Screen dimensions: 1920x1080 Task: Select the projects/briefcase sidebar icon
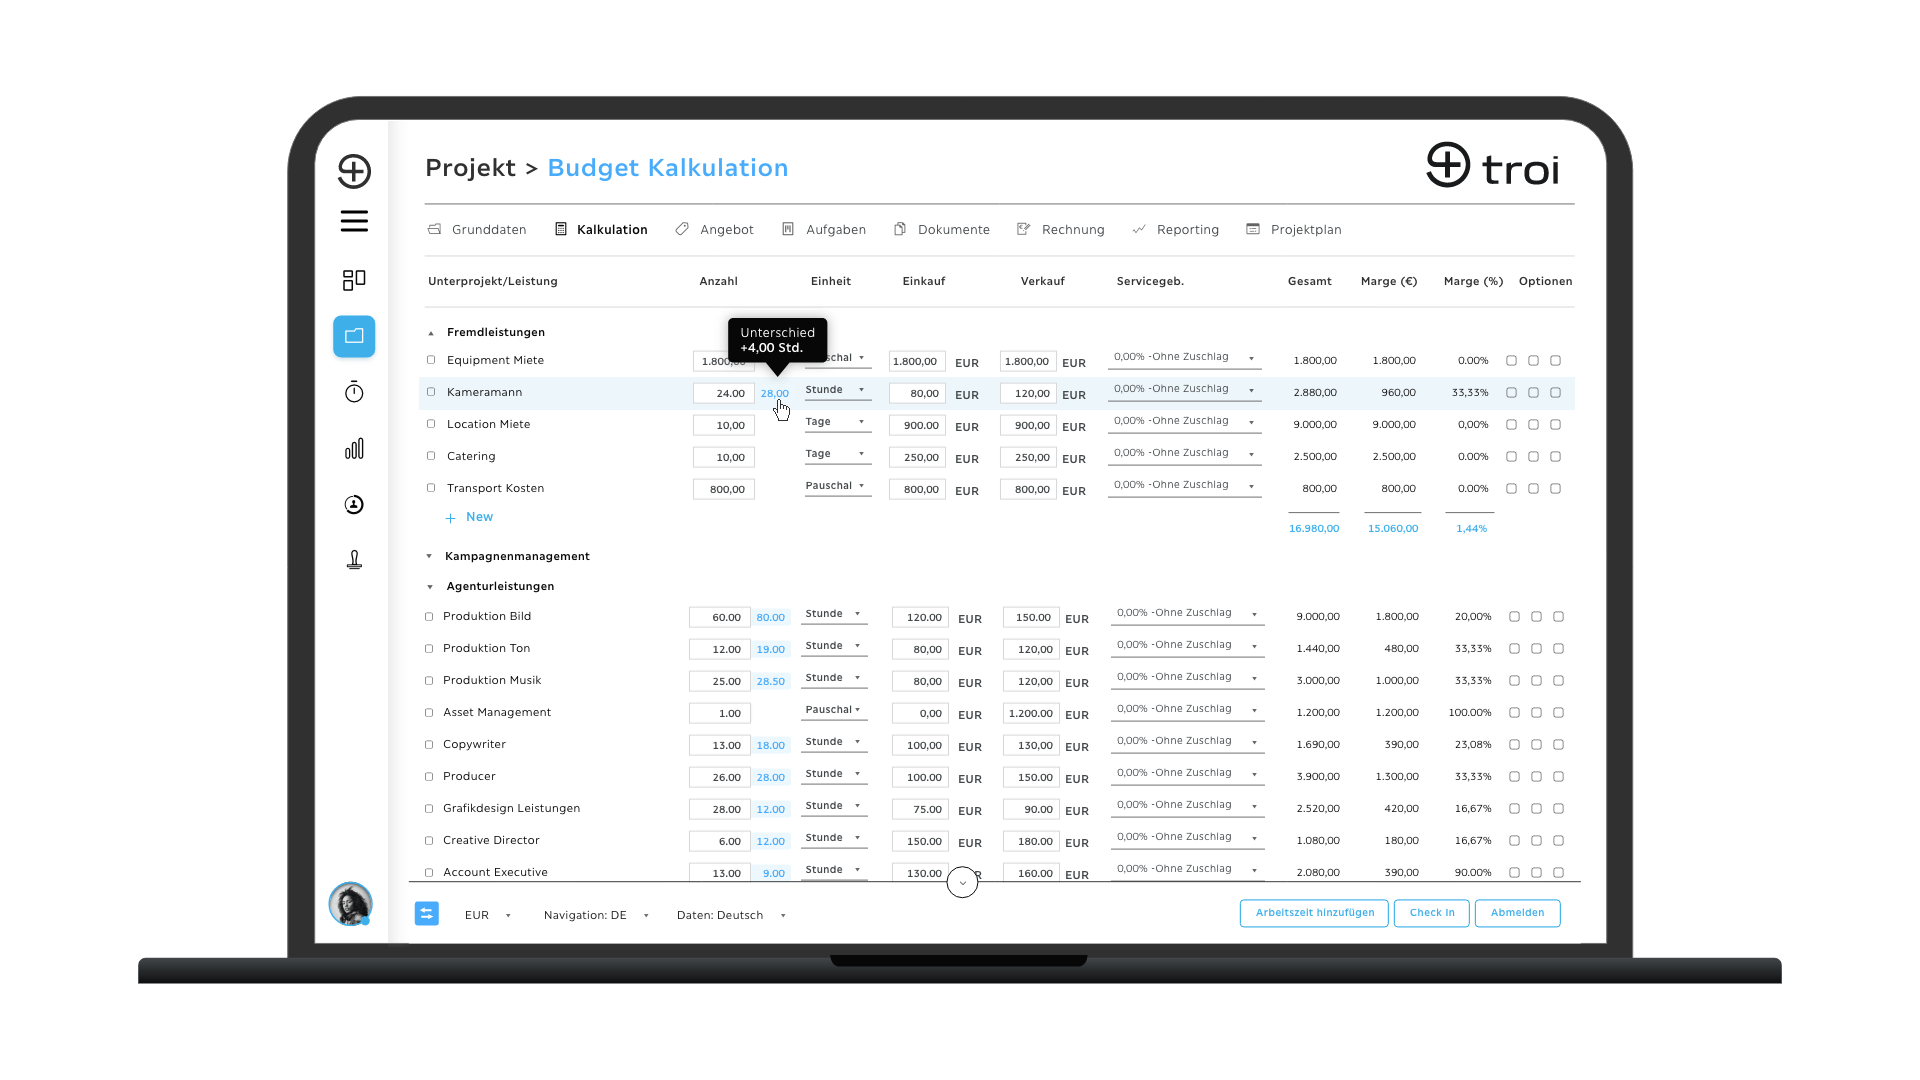(353, 335)
